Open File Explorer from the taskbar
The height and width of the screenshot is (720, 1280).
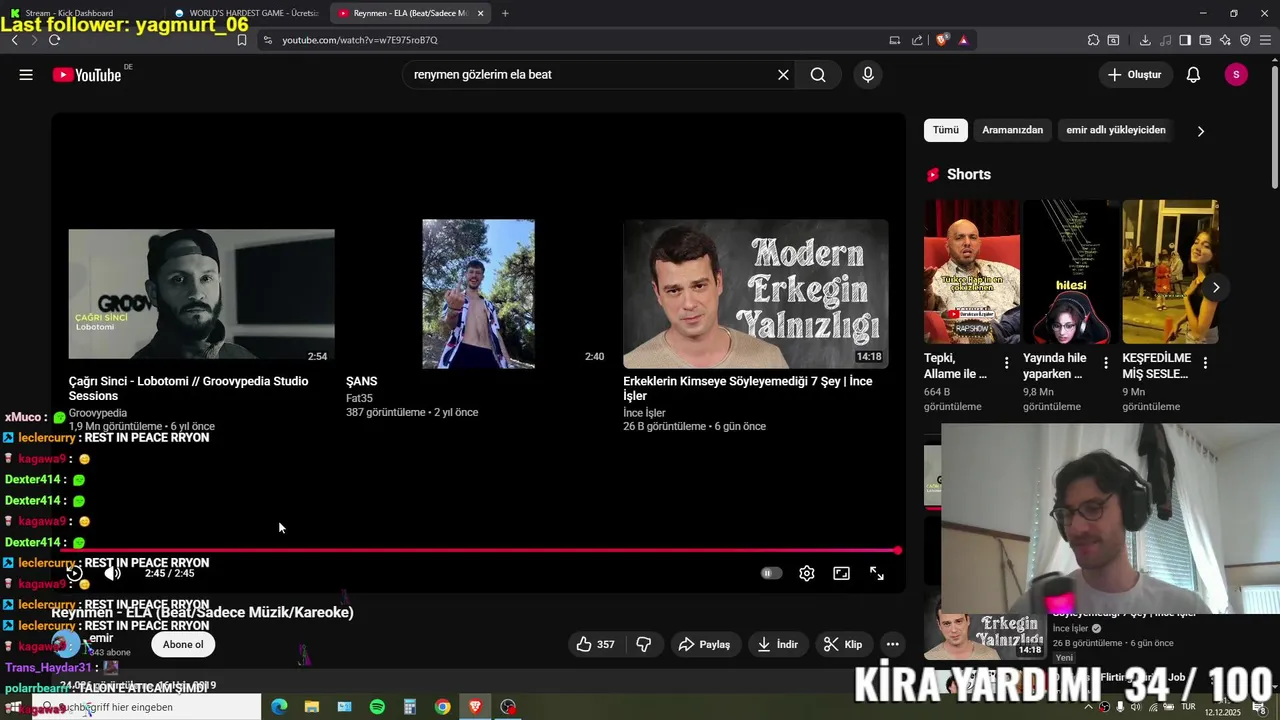click(311, 707)
